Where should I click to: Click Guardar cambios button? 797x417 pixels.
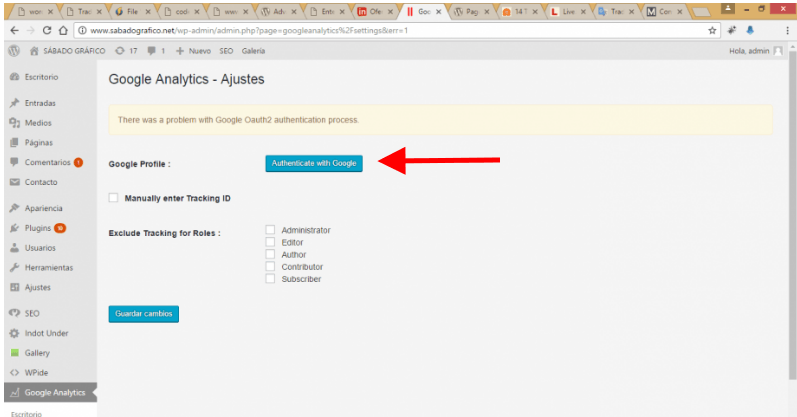(143, 314)
